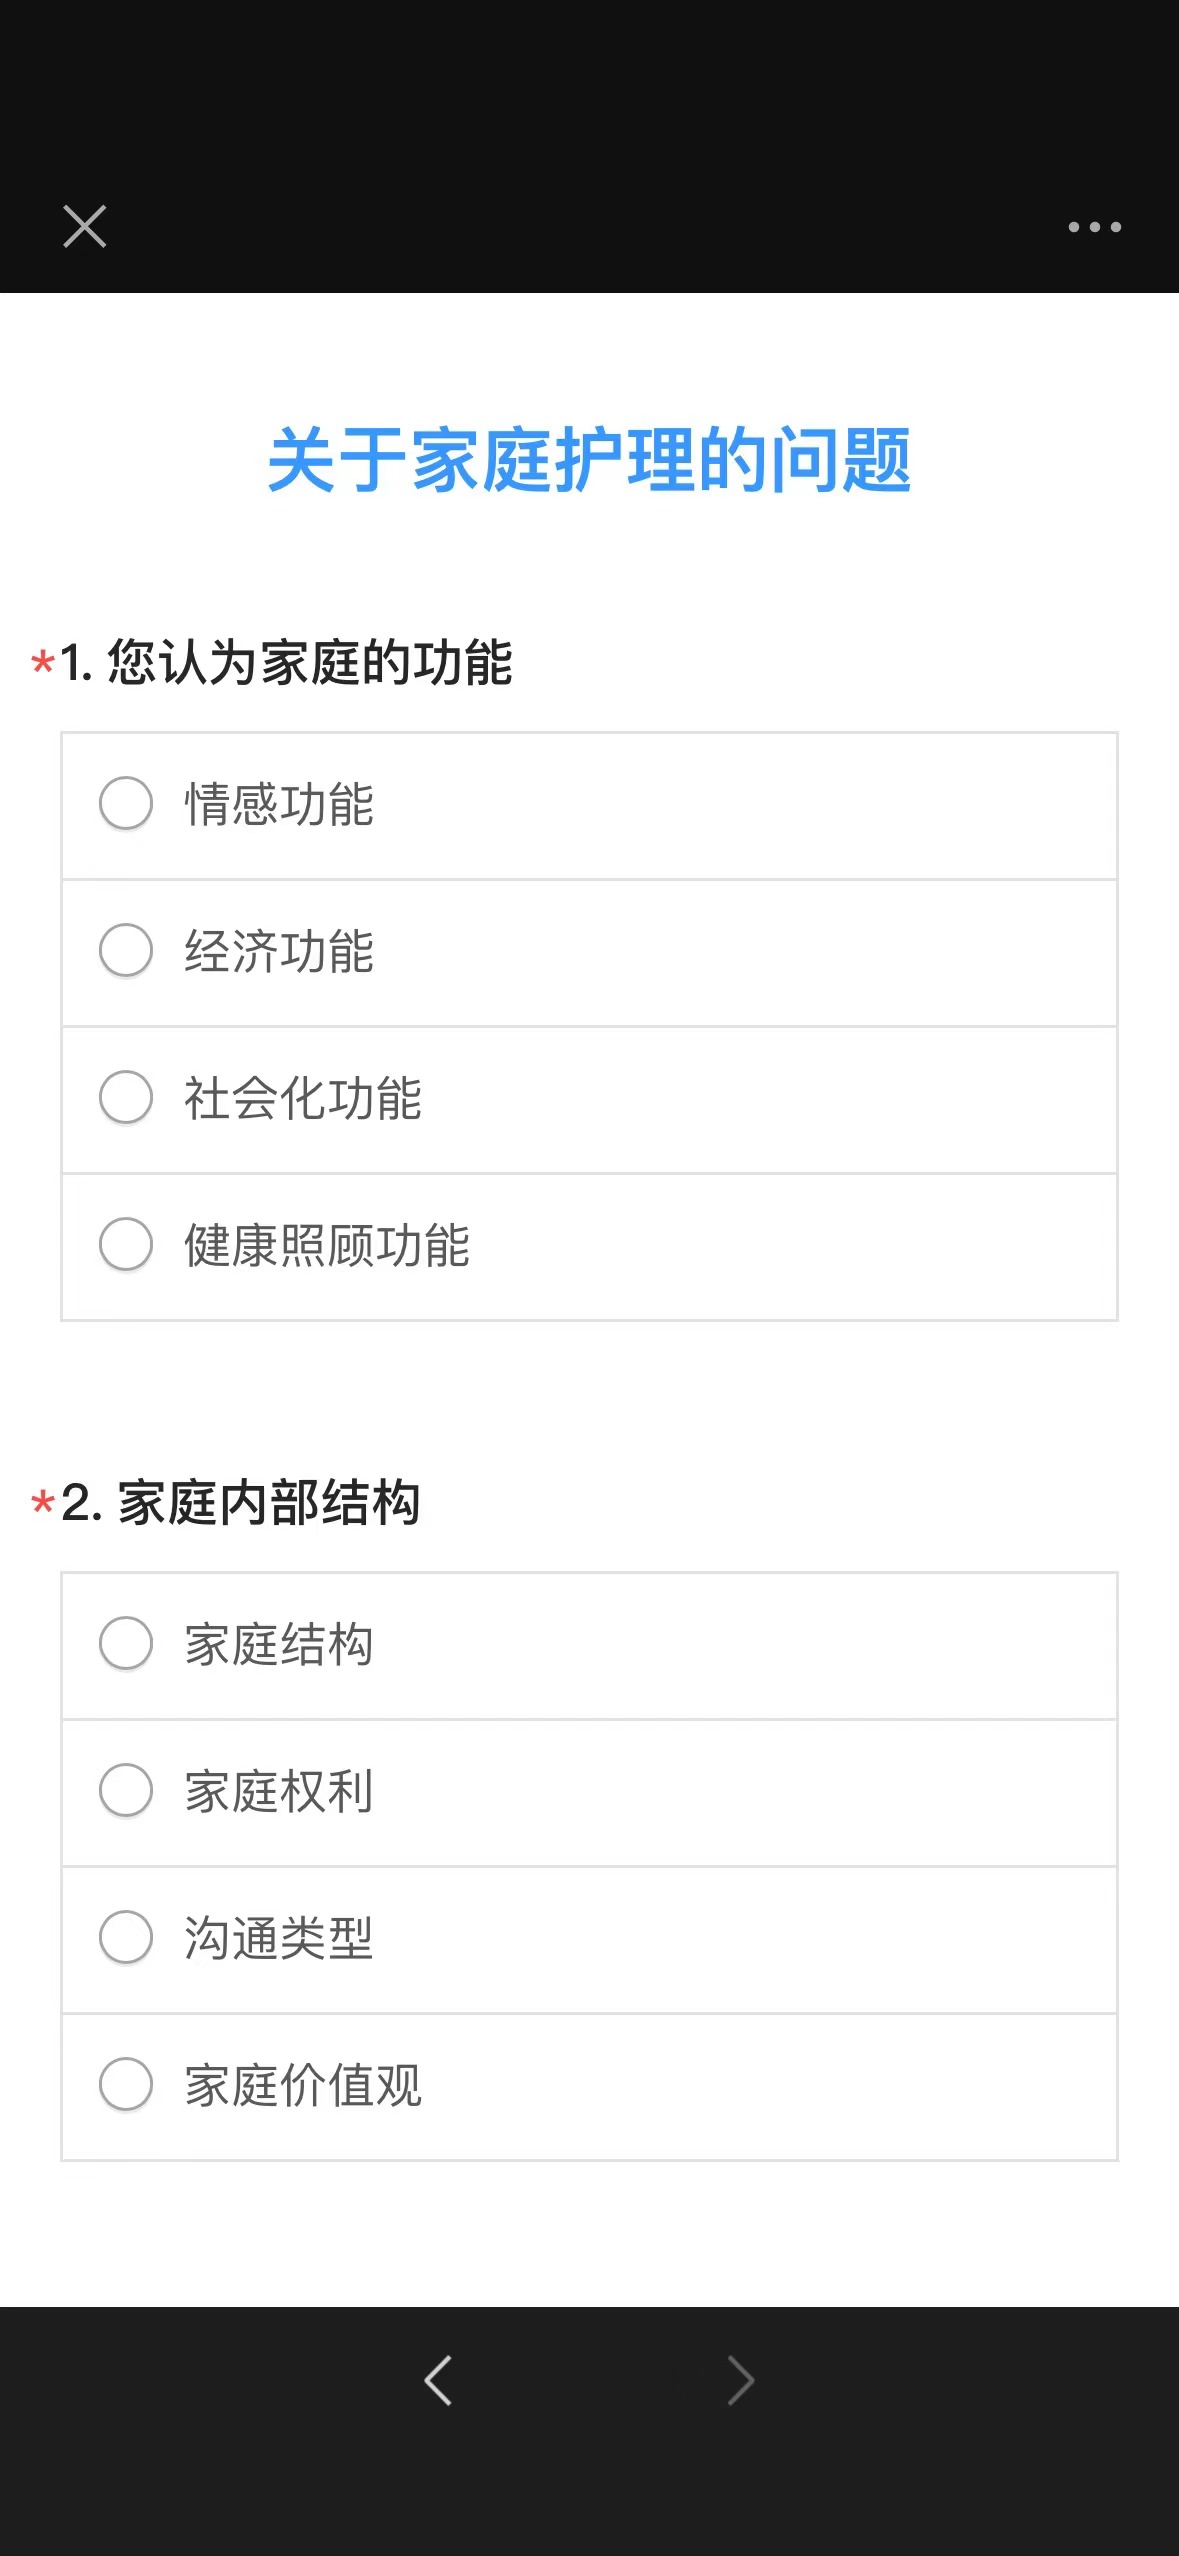The image size is (1179, 2556).
Task: Tap the 经济功能 option label text
Action: point(279,952)
